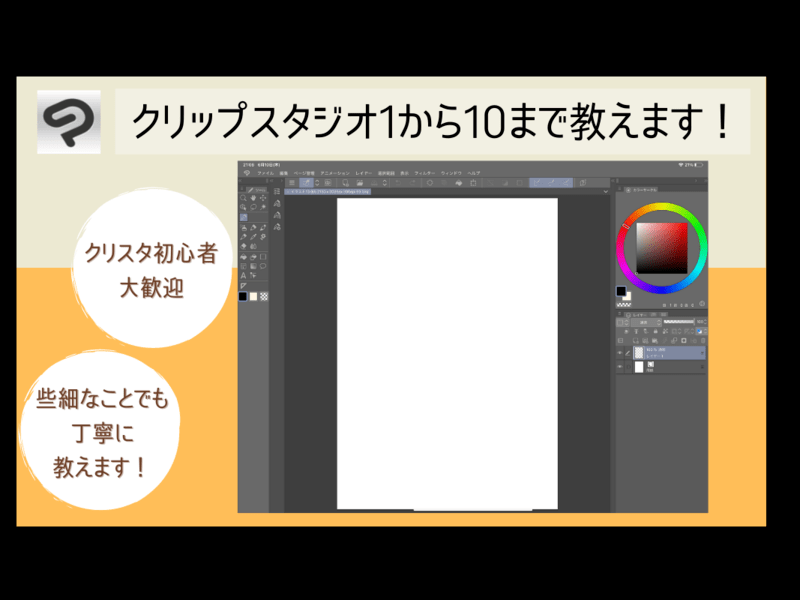Select the Hand move tool
This screenshot has height=600, width=800.
pyautogui.click(x=254, y=198)
